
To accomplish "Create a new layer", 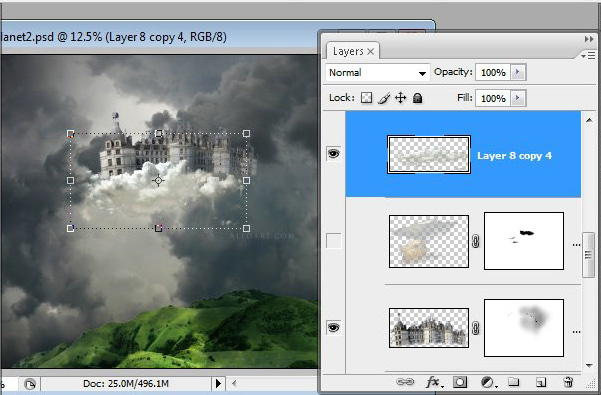I will (x=541, y=382).
